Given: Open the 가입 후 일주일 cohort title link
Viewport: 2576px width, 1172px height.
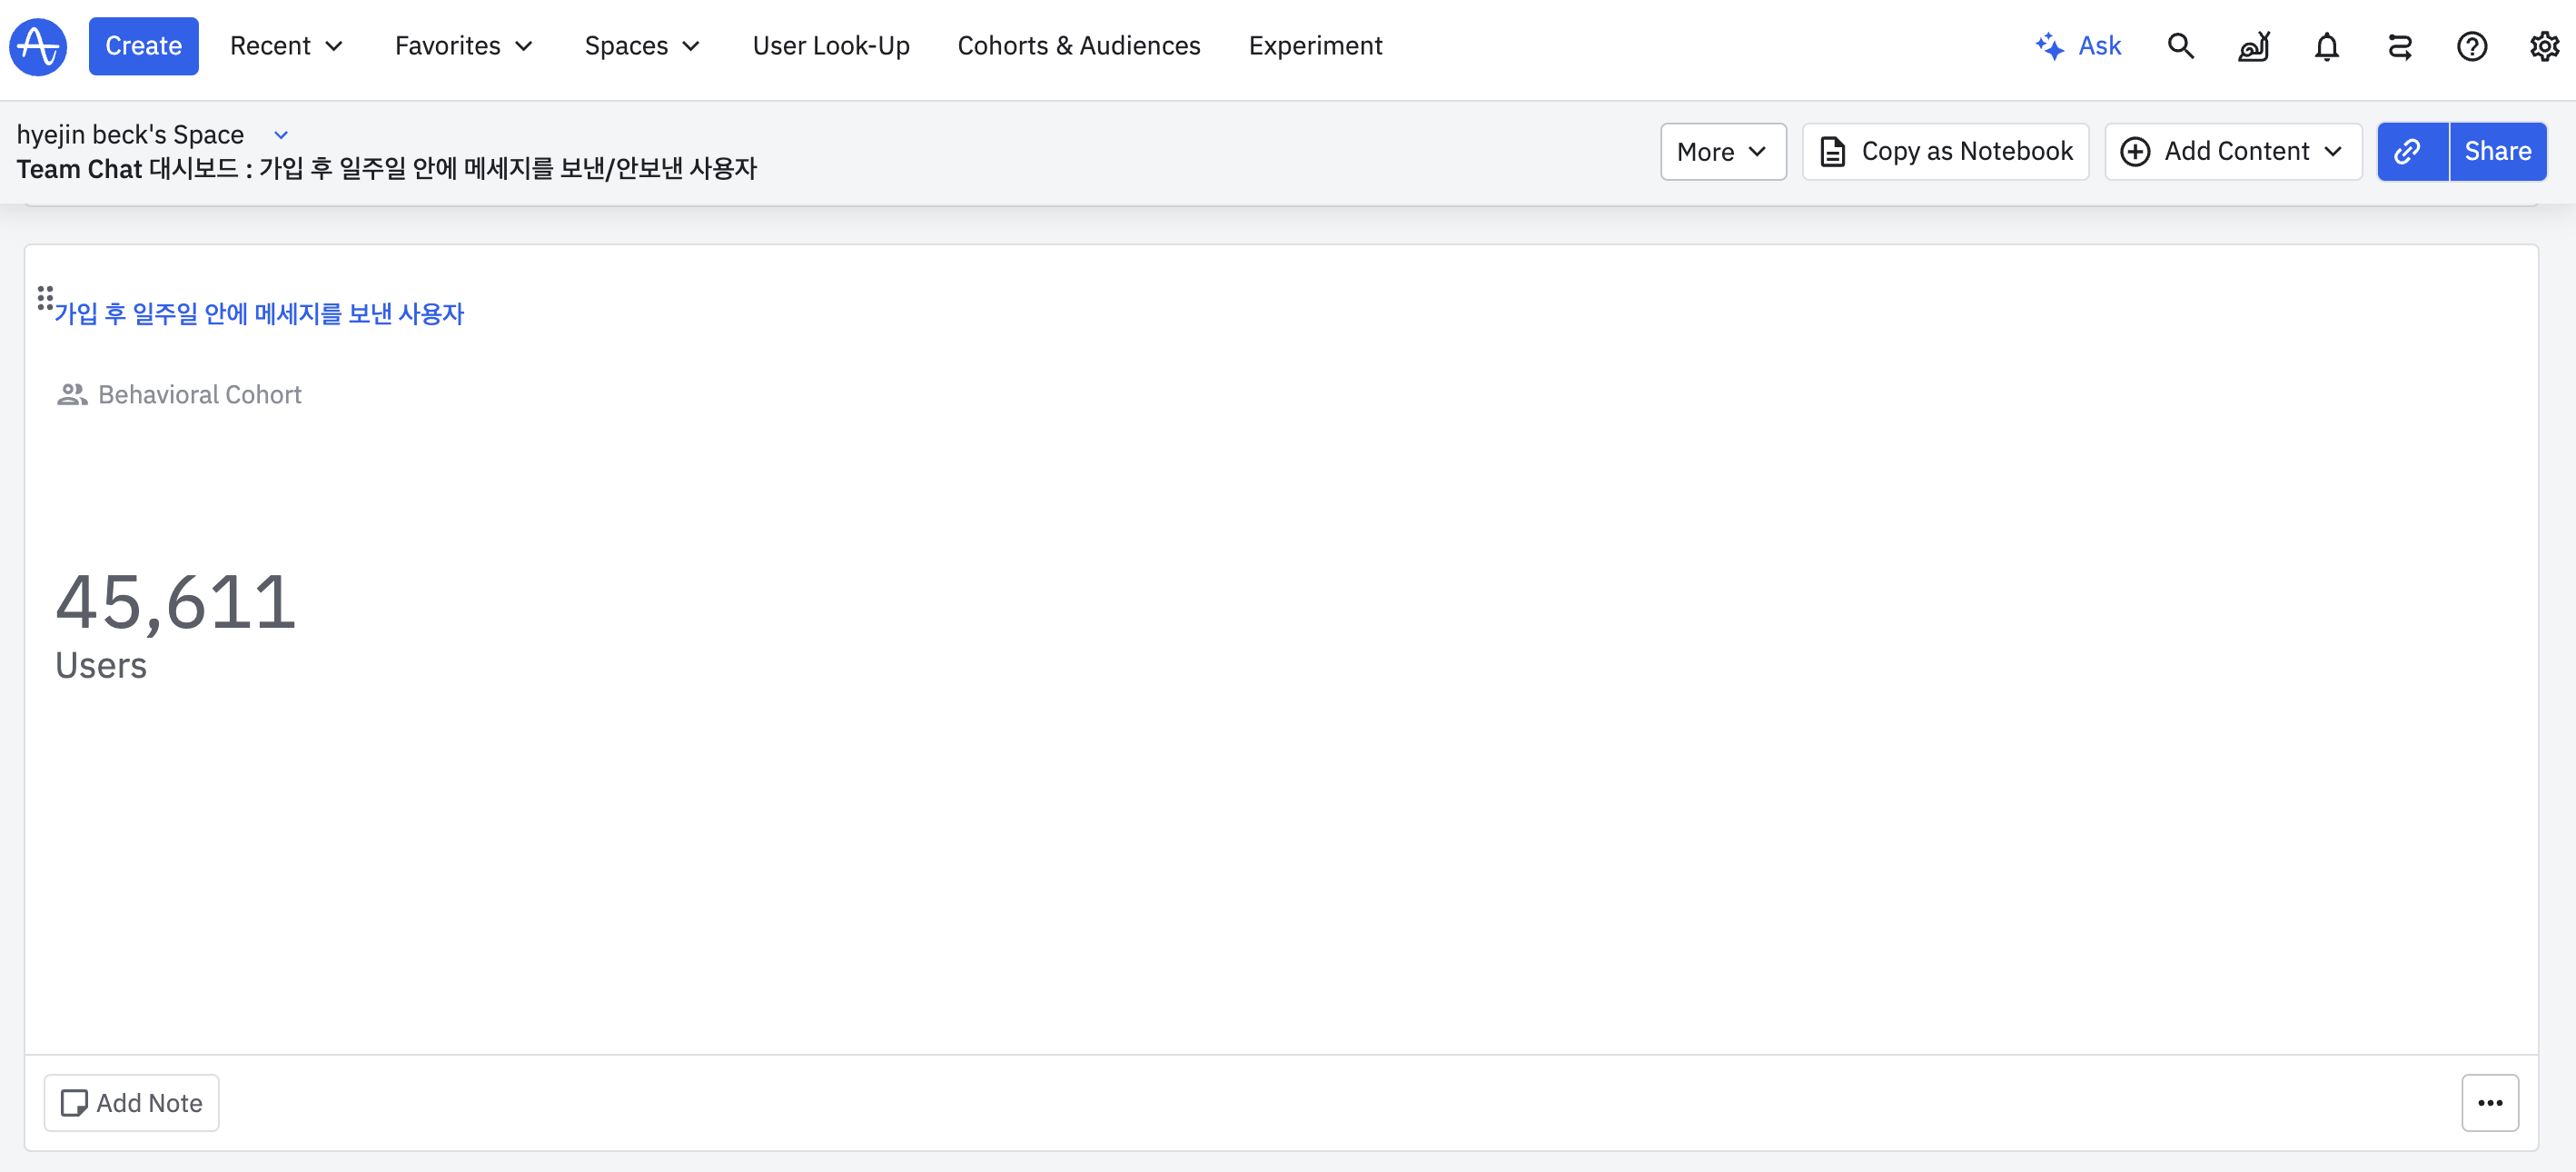Looking at the screenshot, I should (x=260, y=314).
